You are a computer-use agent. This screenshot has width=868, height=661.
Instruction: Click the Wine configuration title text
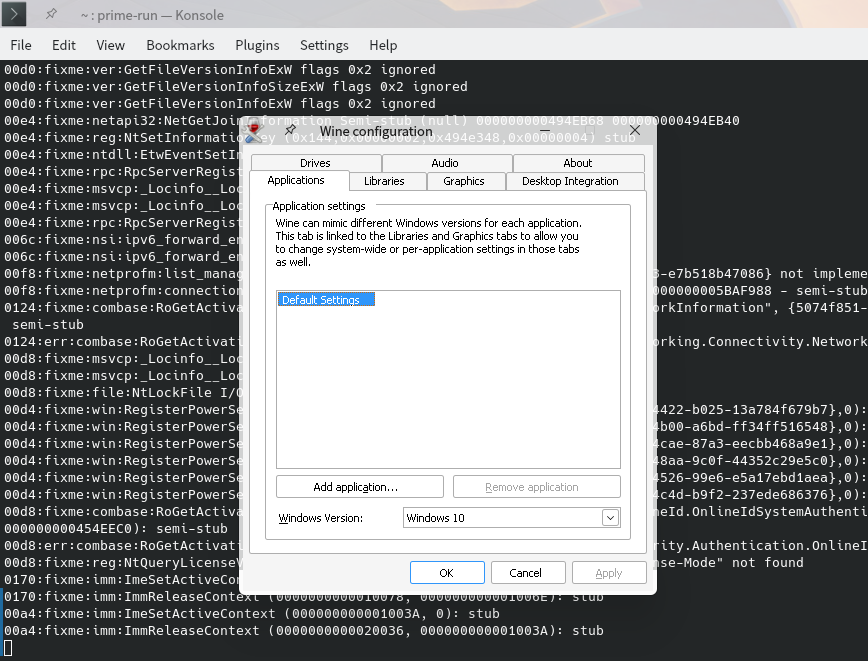376,131
